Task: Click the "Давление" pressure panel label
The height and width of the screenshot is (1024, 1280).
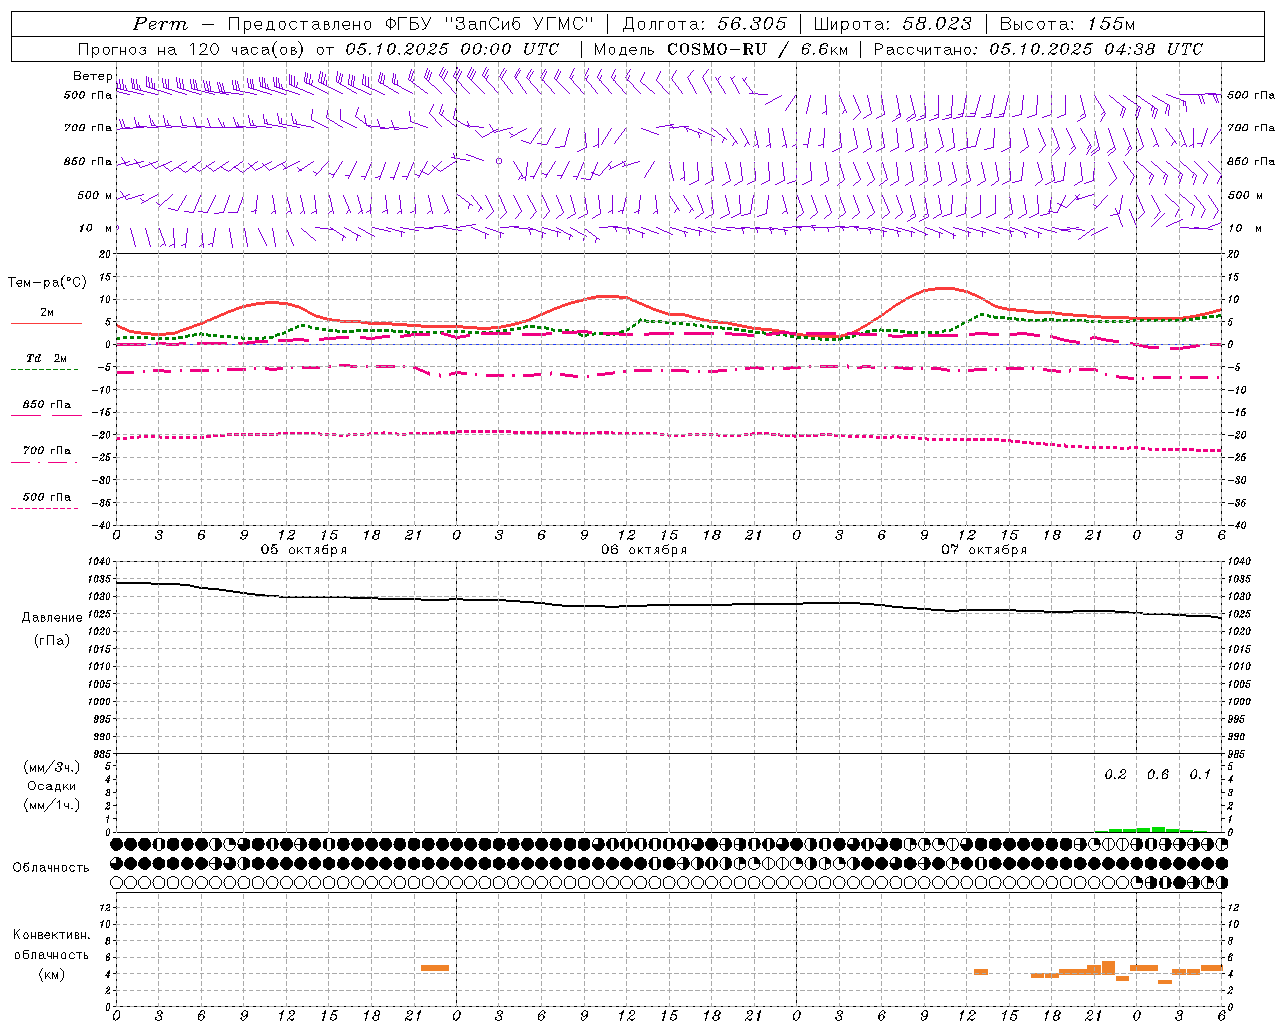Action: (52, 618)
